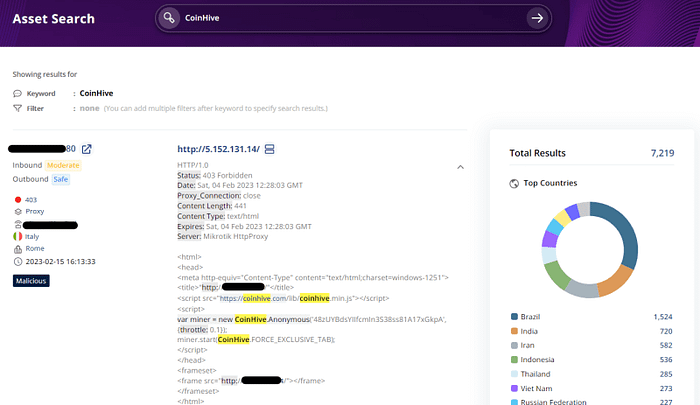Open result in new tab via external link icon
The image size is (700, 405).
click(87, 149)
